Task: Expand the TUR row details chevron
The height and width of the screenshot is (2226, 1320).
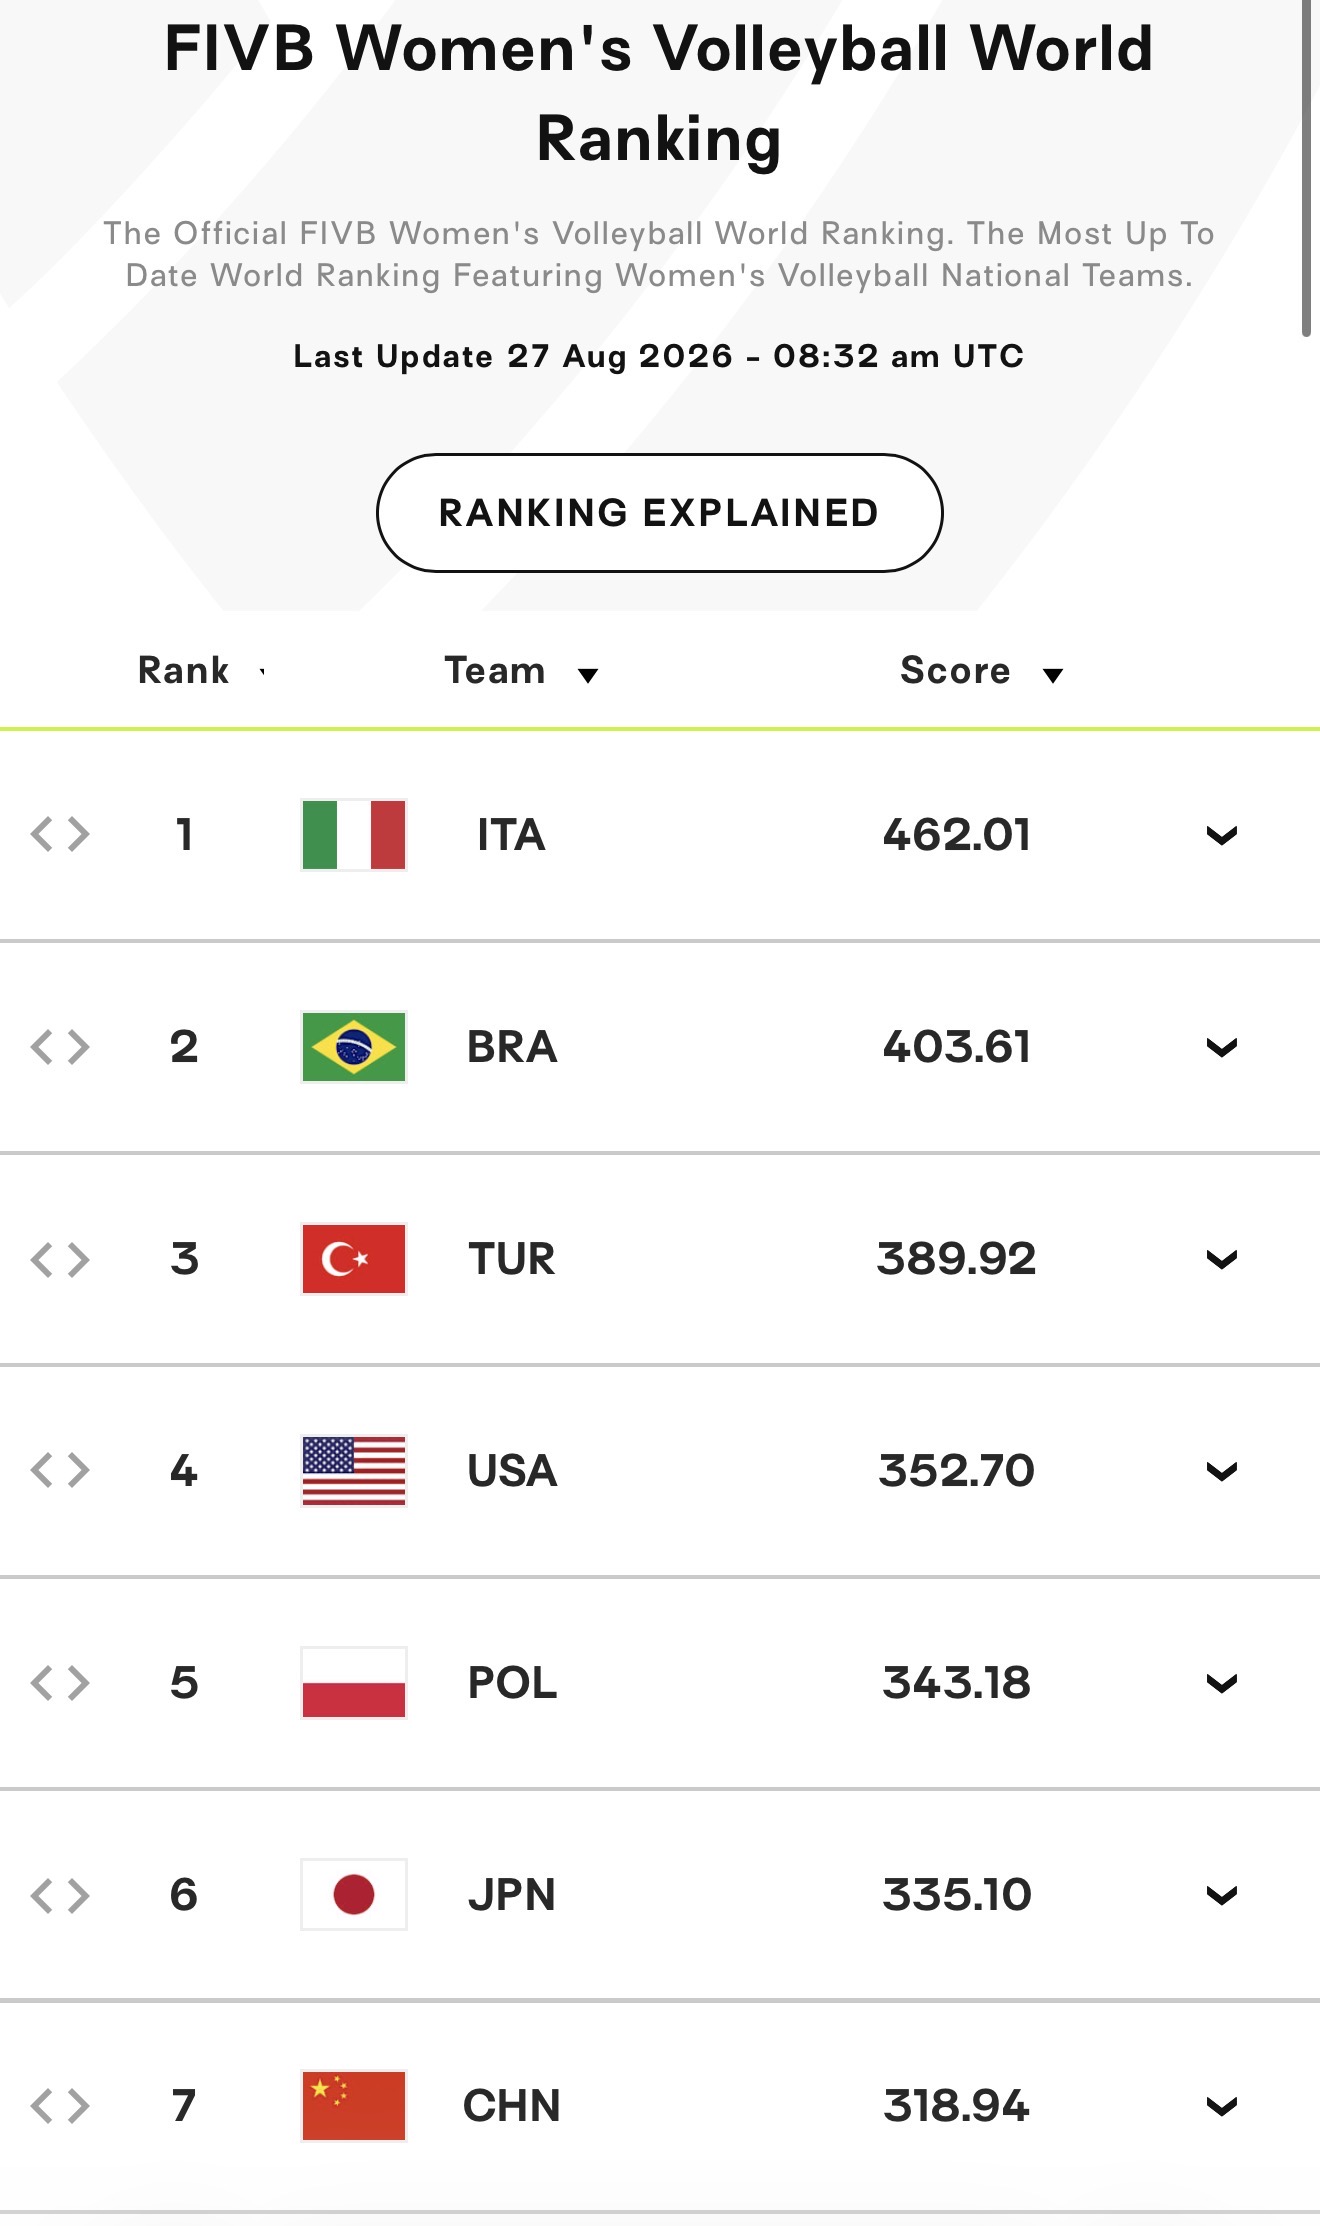Action: click(1222, 1260)
